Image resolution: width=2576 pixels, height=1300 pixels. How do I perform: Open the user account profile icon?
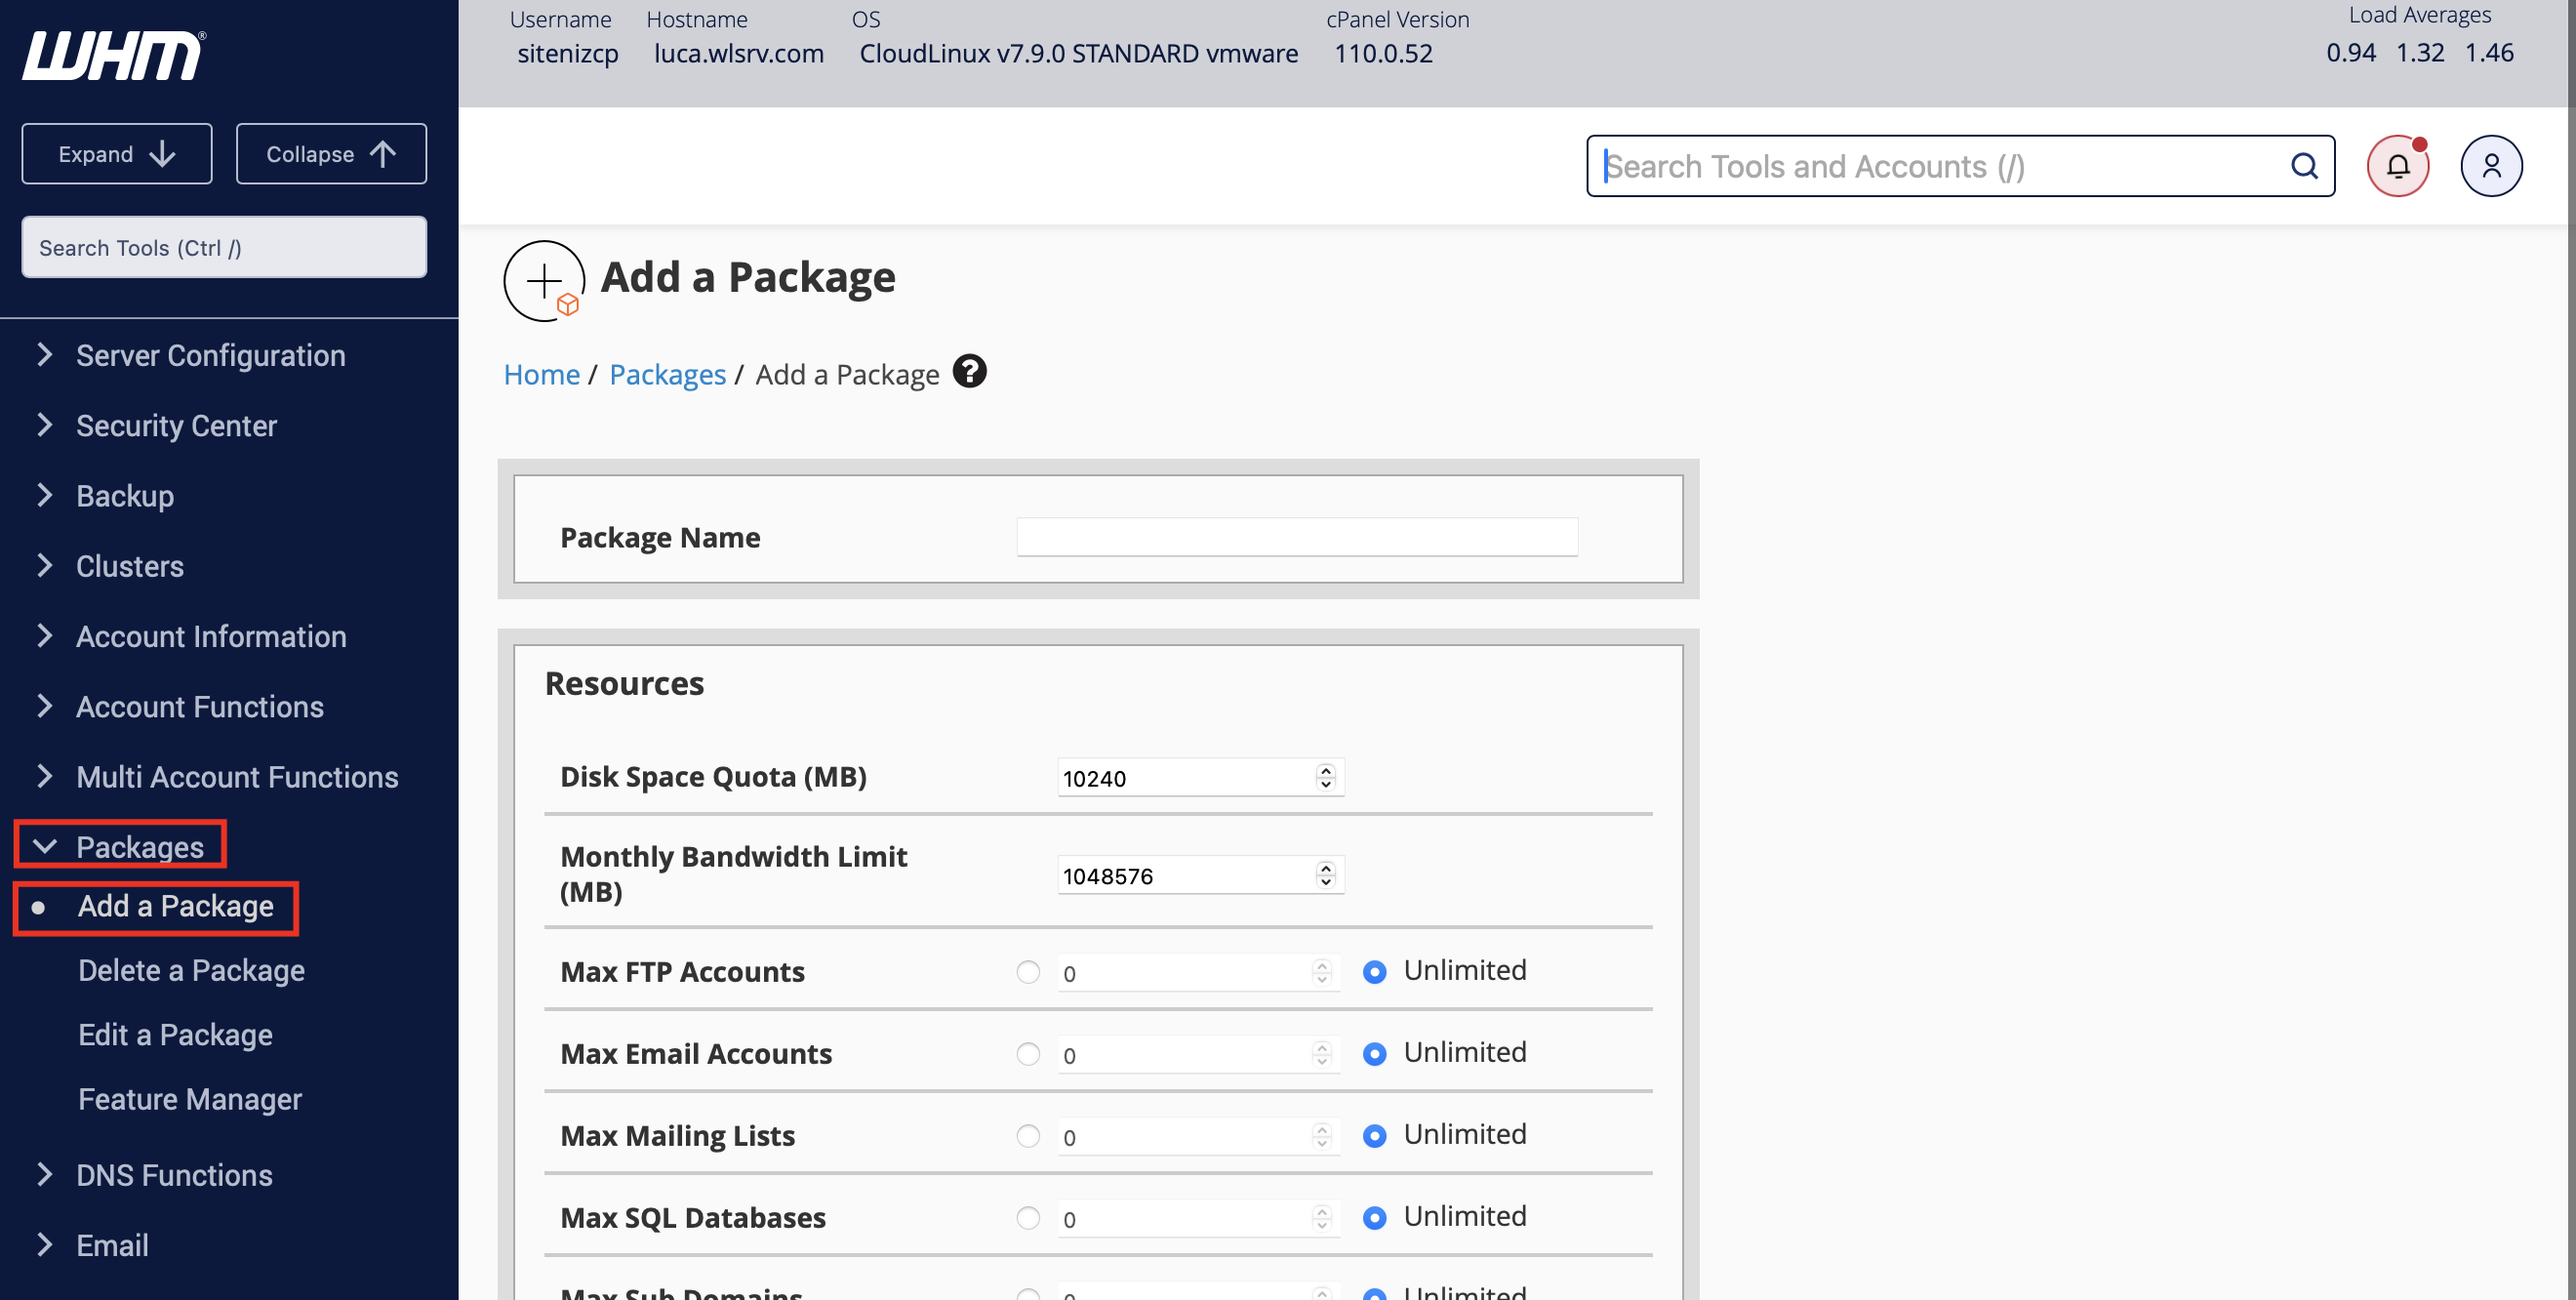click(x=2491, y=166)
